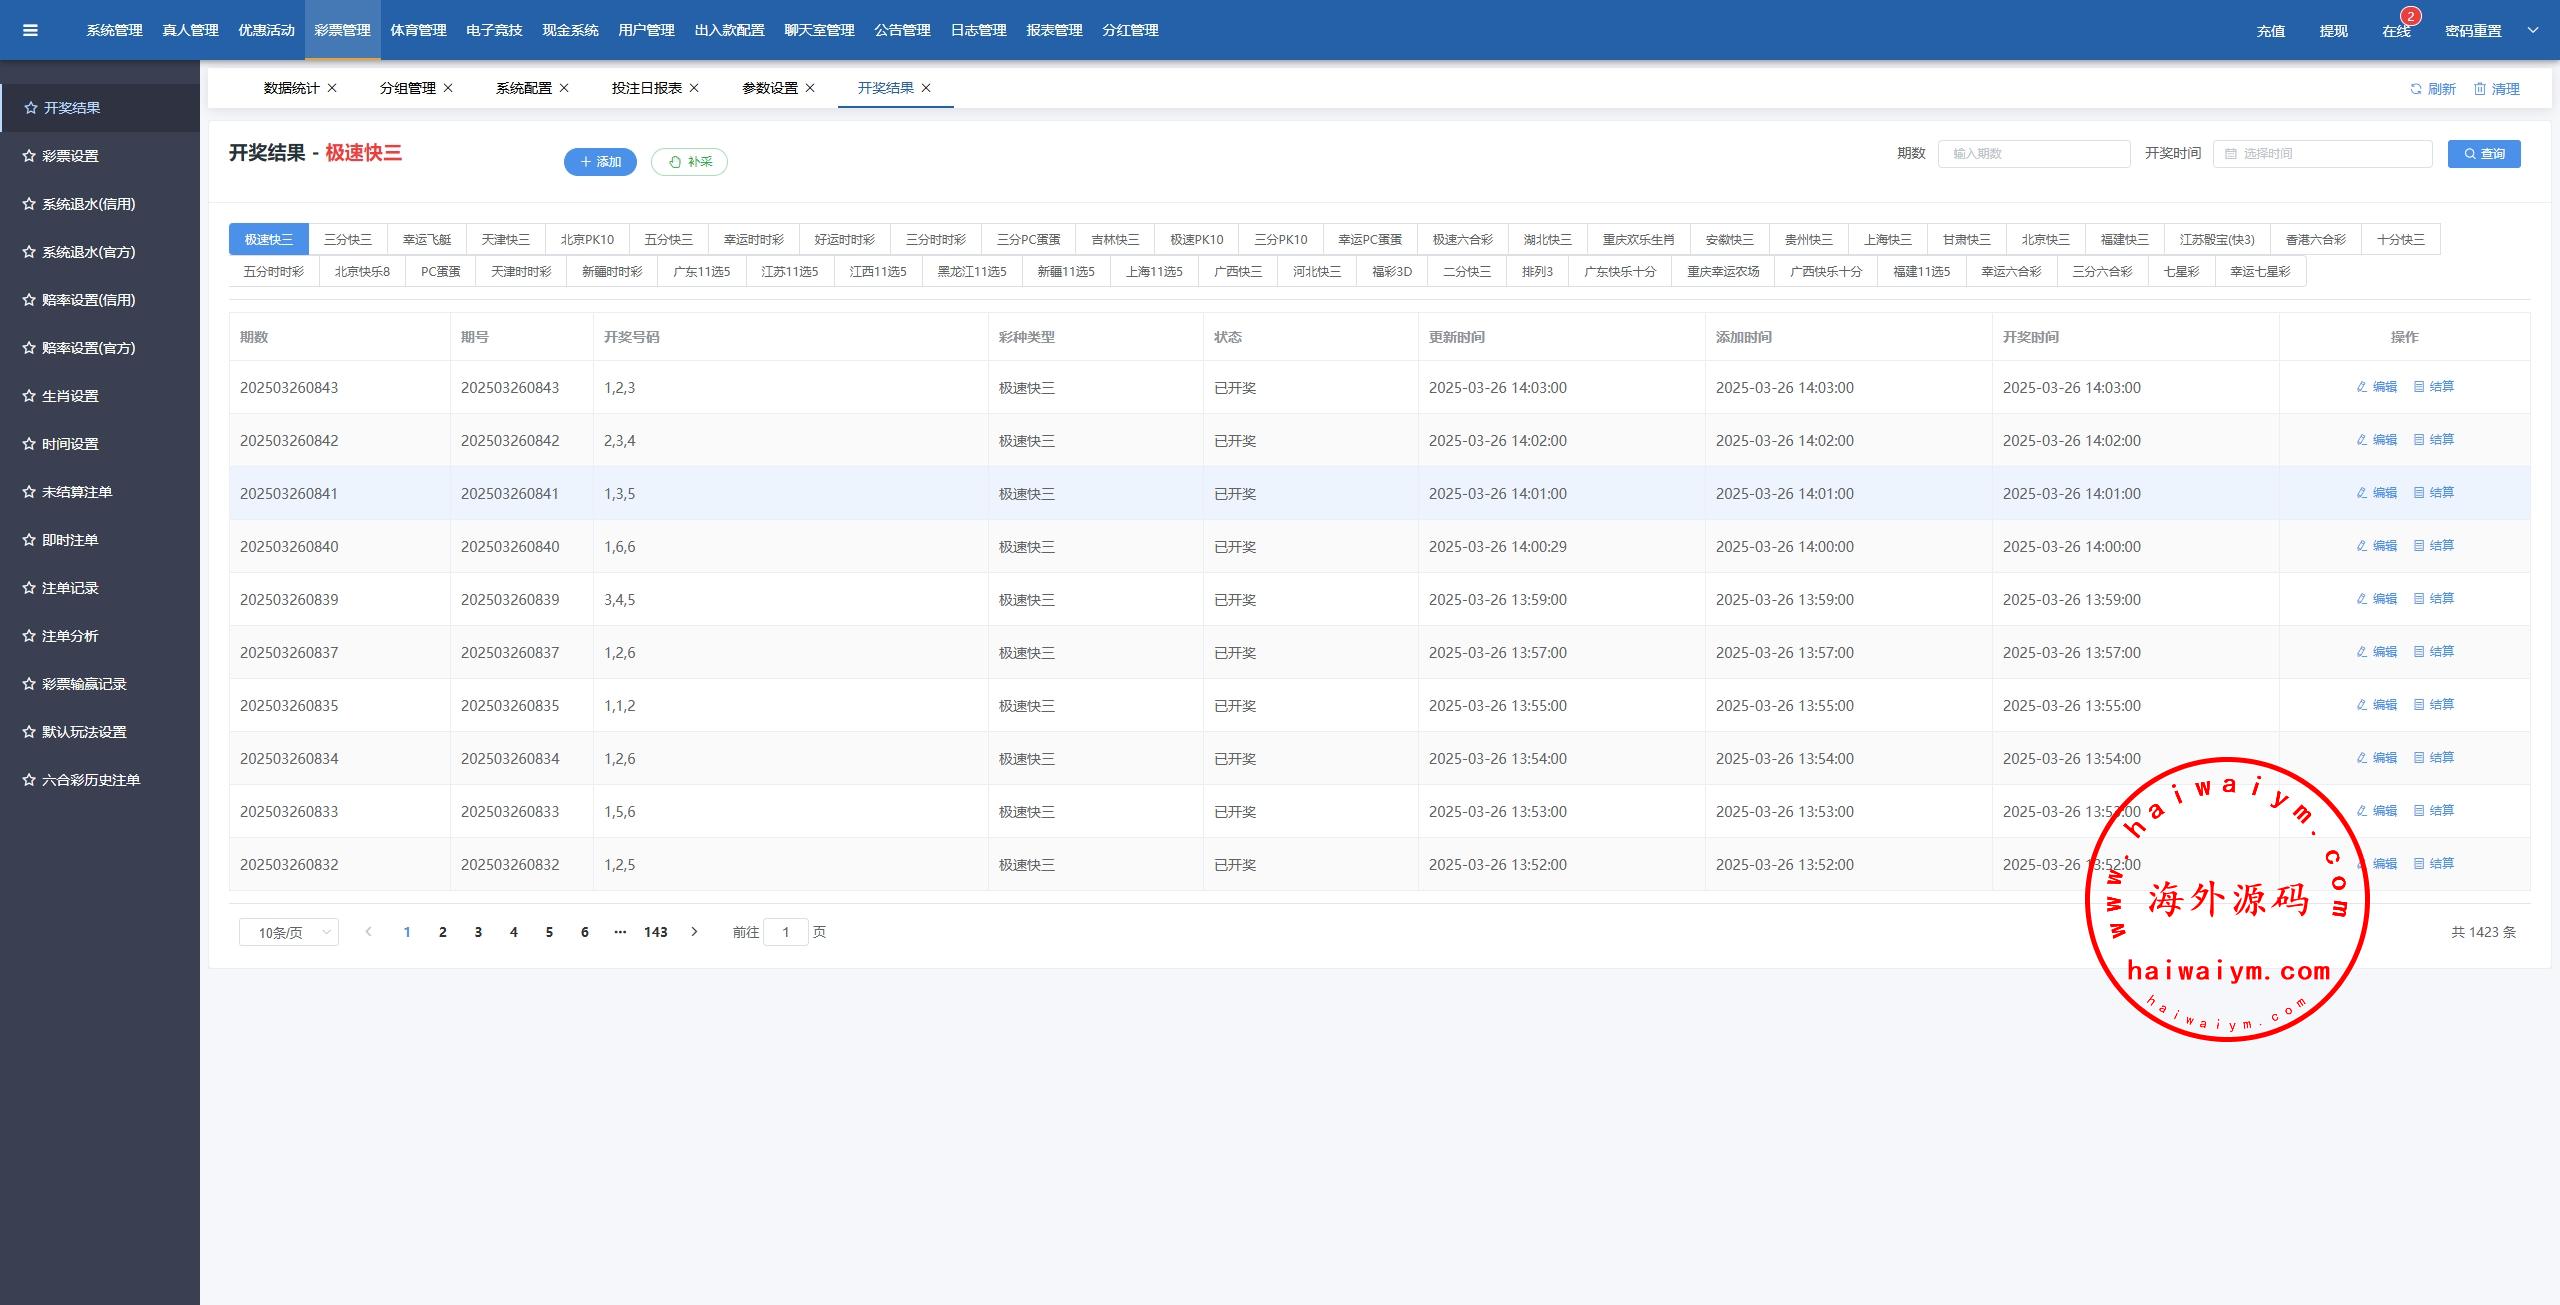The image size is (2560, 1305).
Task: Switch to the 投注日报表 tab
Action: 646,88
